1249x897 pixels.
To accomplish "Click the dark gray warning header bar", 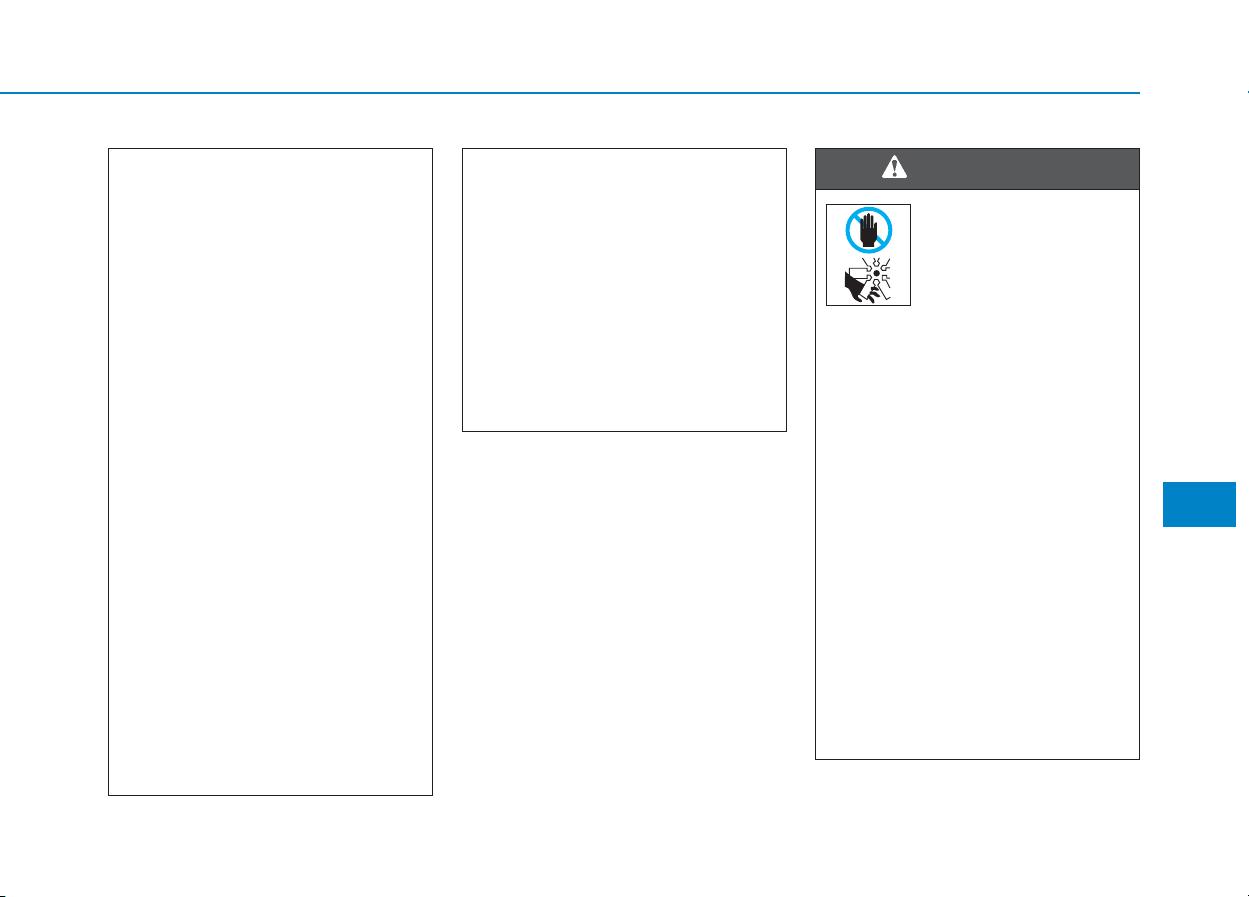I will [977, 168].
